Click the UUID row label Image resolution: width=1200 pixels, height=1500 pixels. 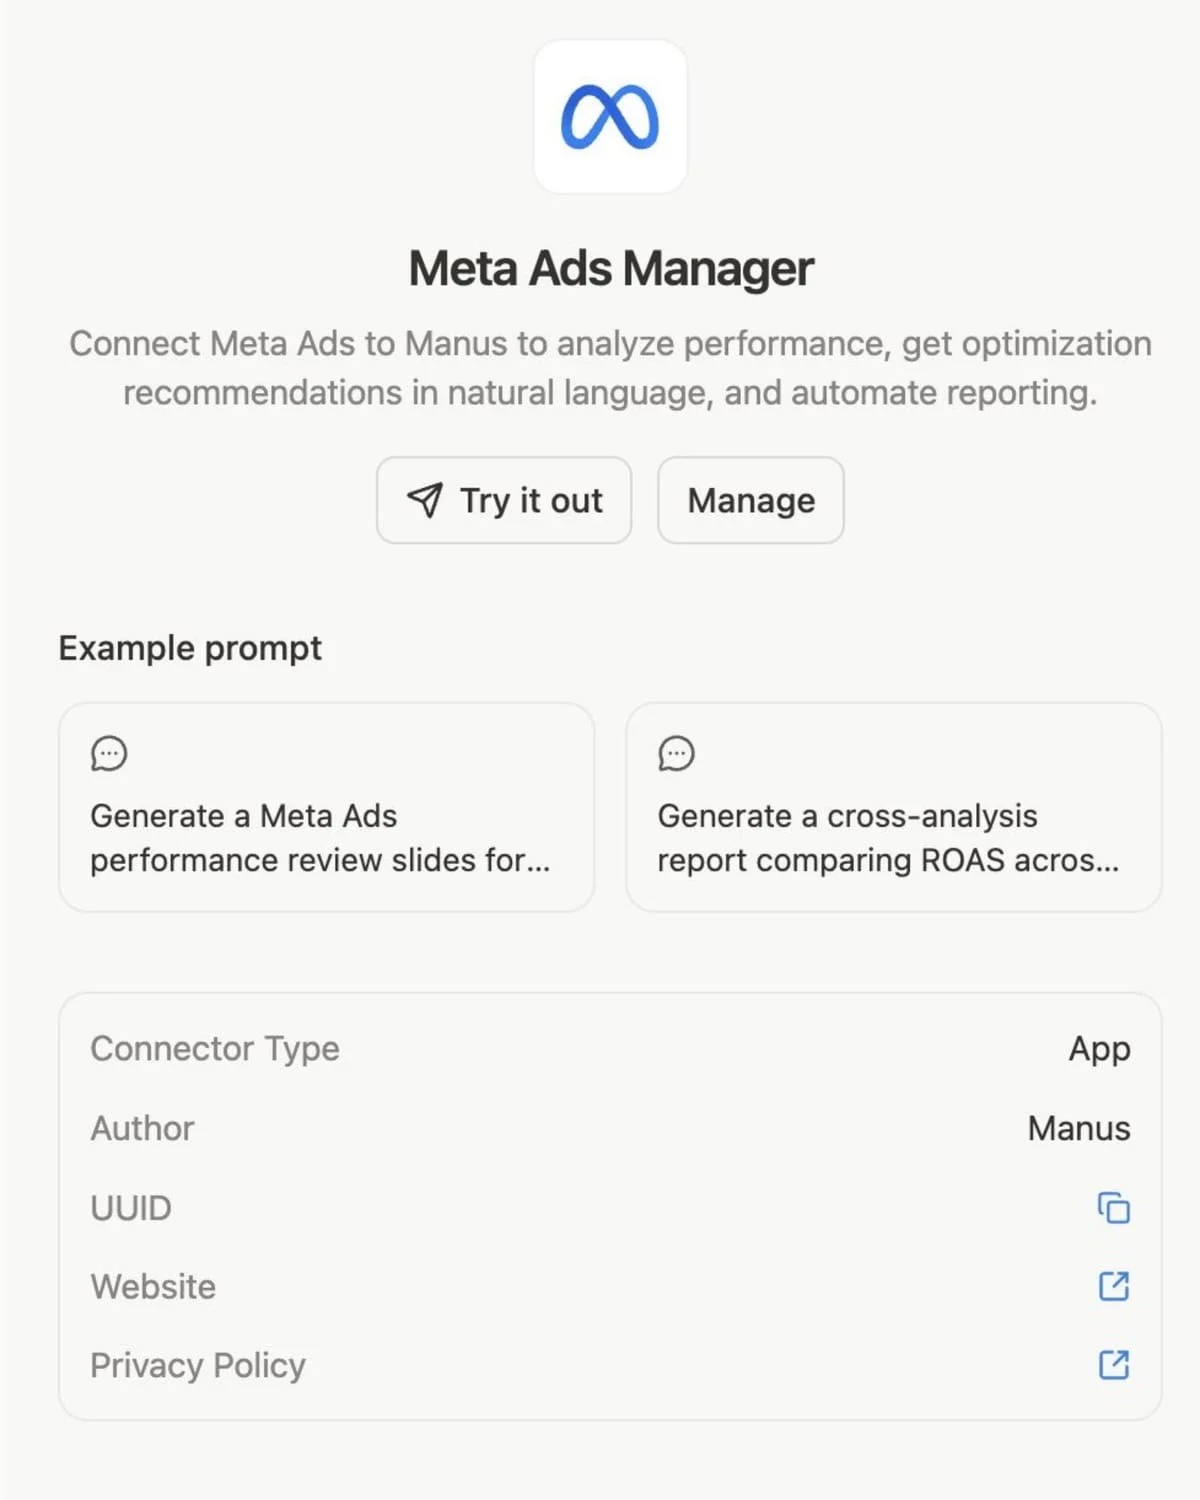[130, 1208]
